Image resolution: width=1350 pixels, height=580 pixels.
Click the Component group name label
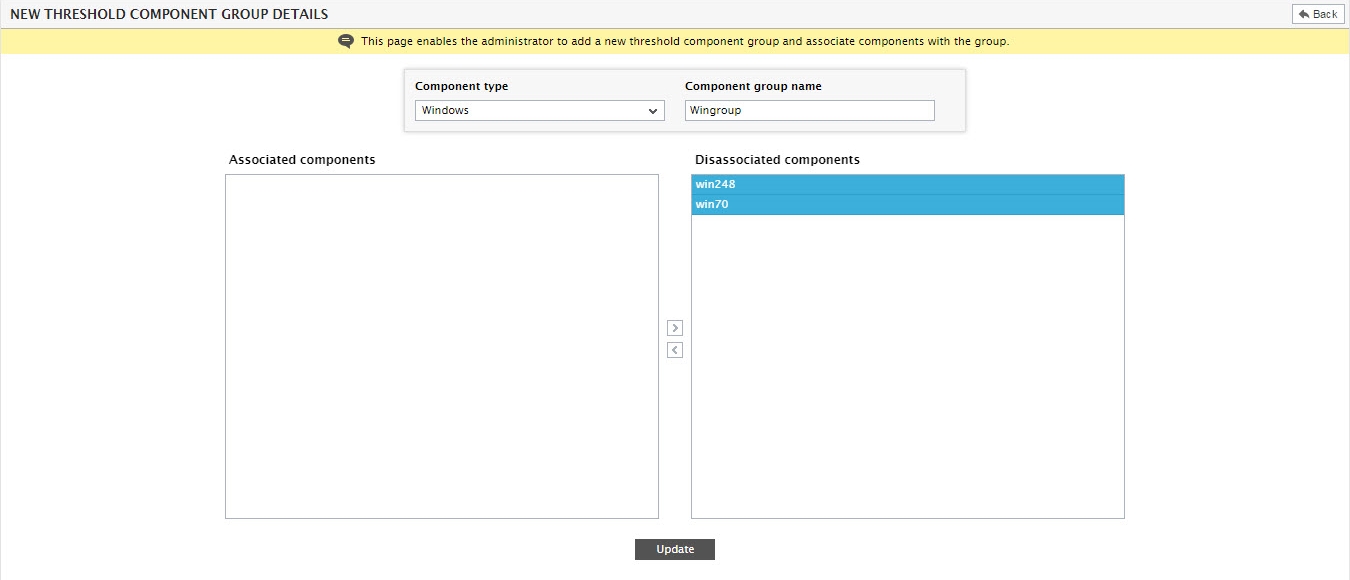pyautogui.click(x=753, y=86)
